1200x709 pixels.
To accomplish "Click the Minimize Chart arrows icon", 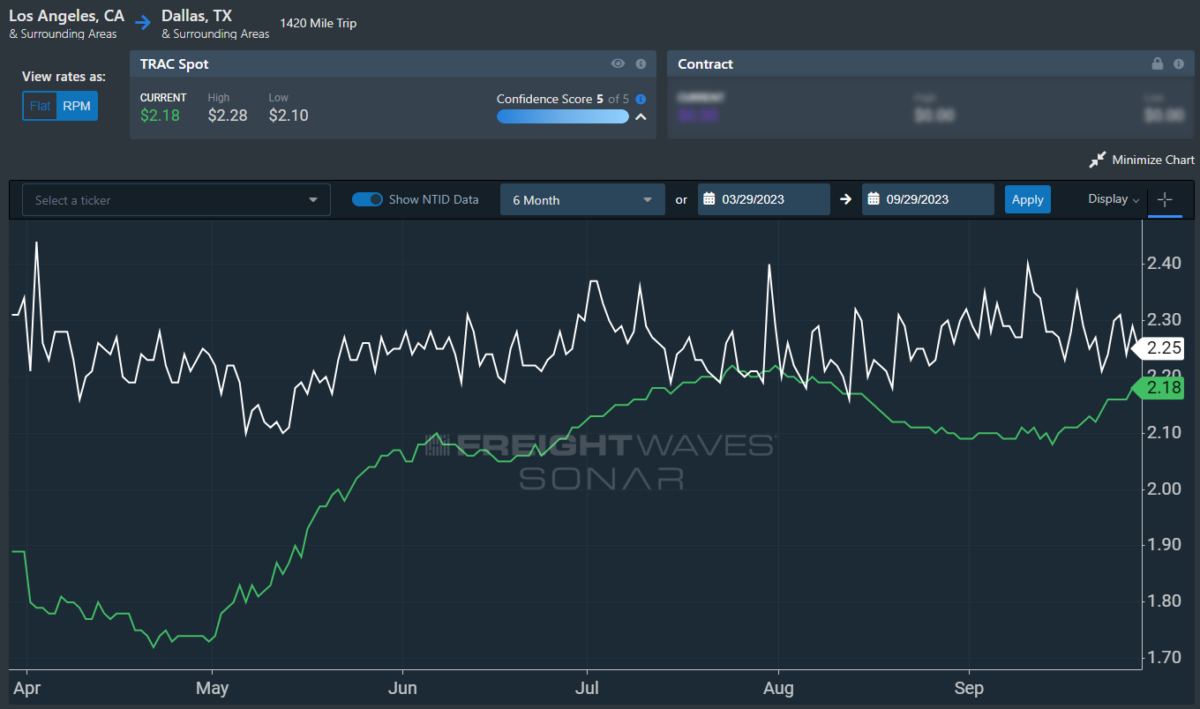I will coord(1097,160).
